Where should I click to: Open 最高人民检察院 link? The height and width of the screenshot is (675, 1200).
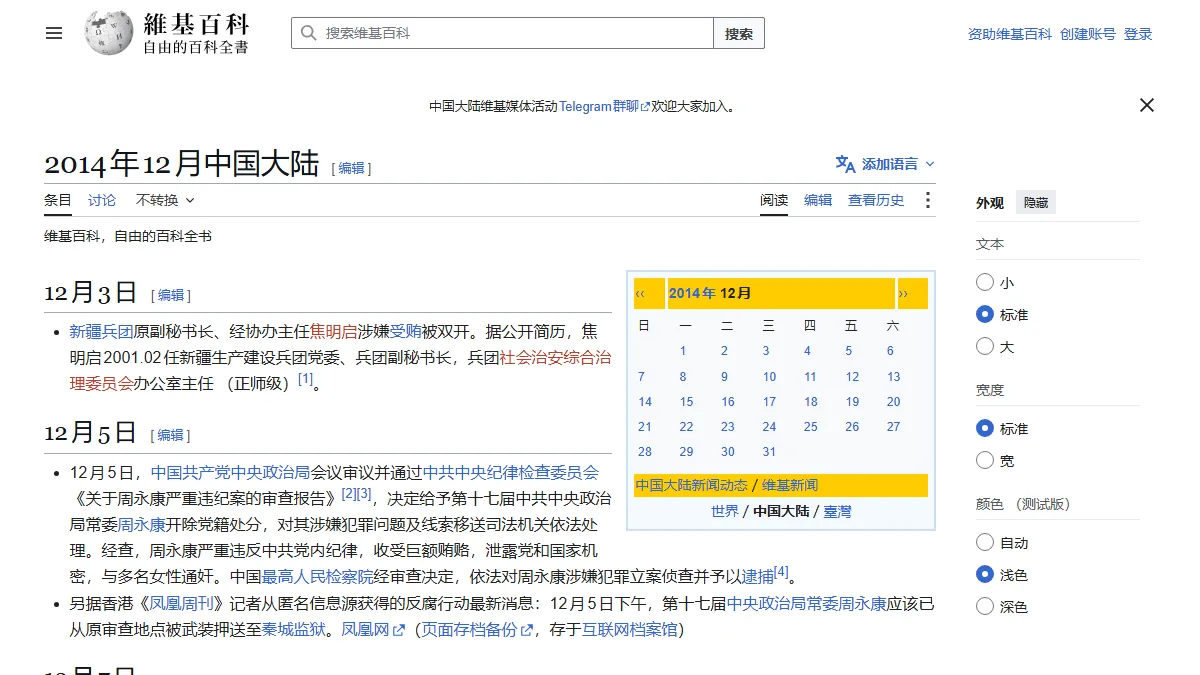pyautogui.click(x=317, y=576)
